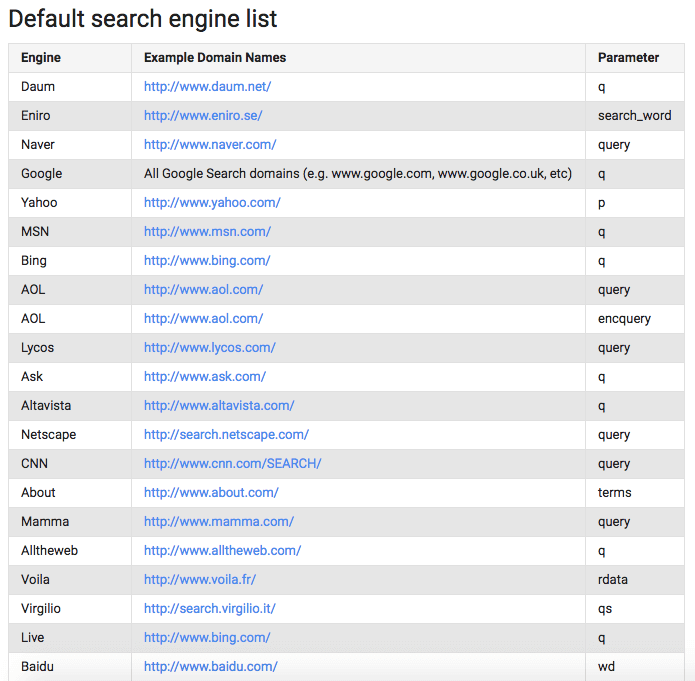Open the bing.com link in Bing row
695x681 pixels.
[x=207, y=261]
